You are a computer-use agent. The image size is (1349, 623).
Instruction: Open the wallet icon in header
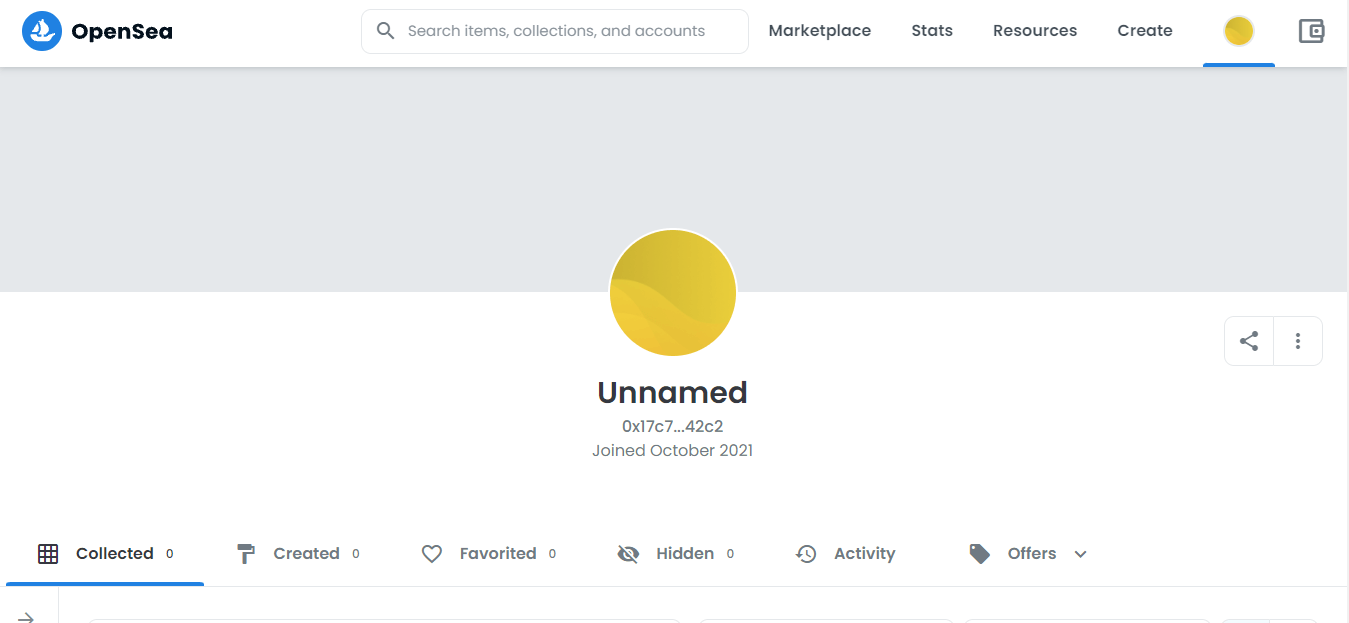[x=1311, y=31]
